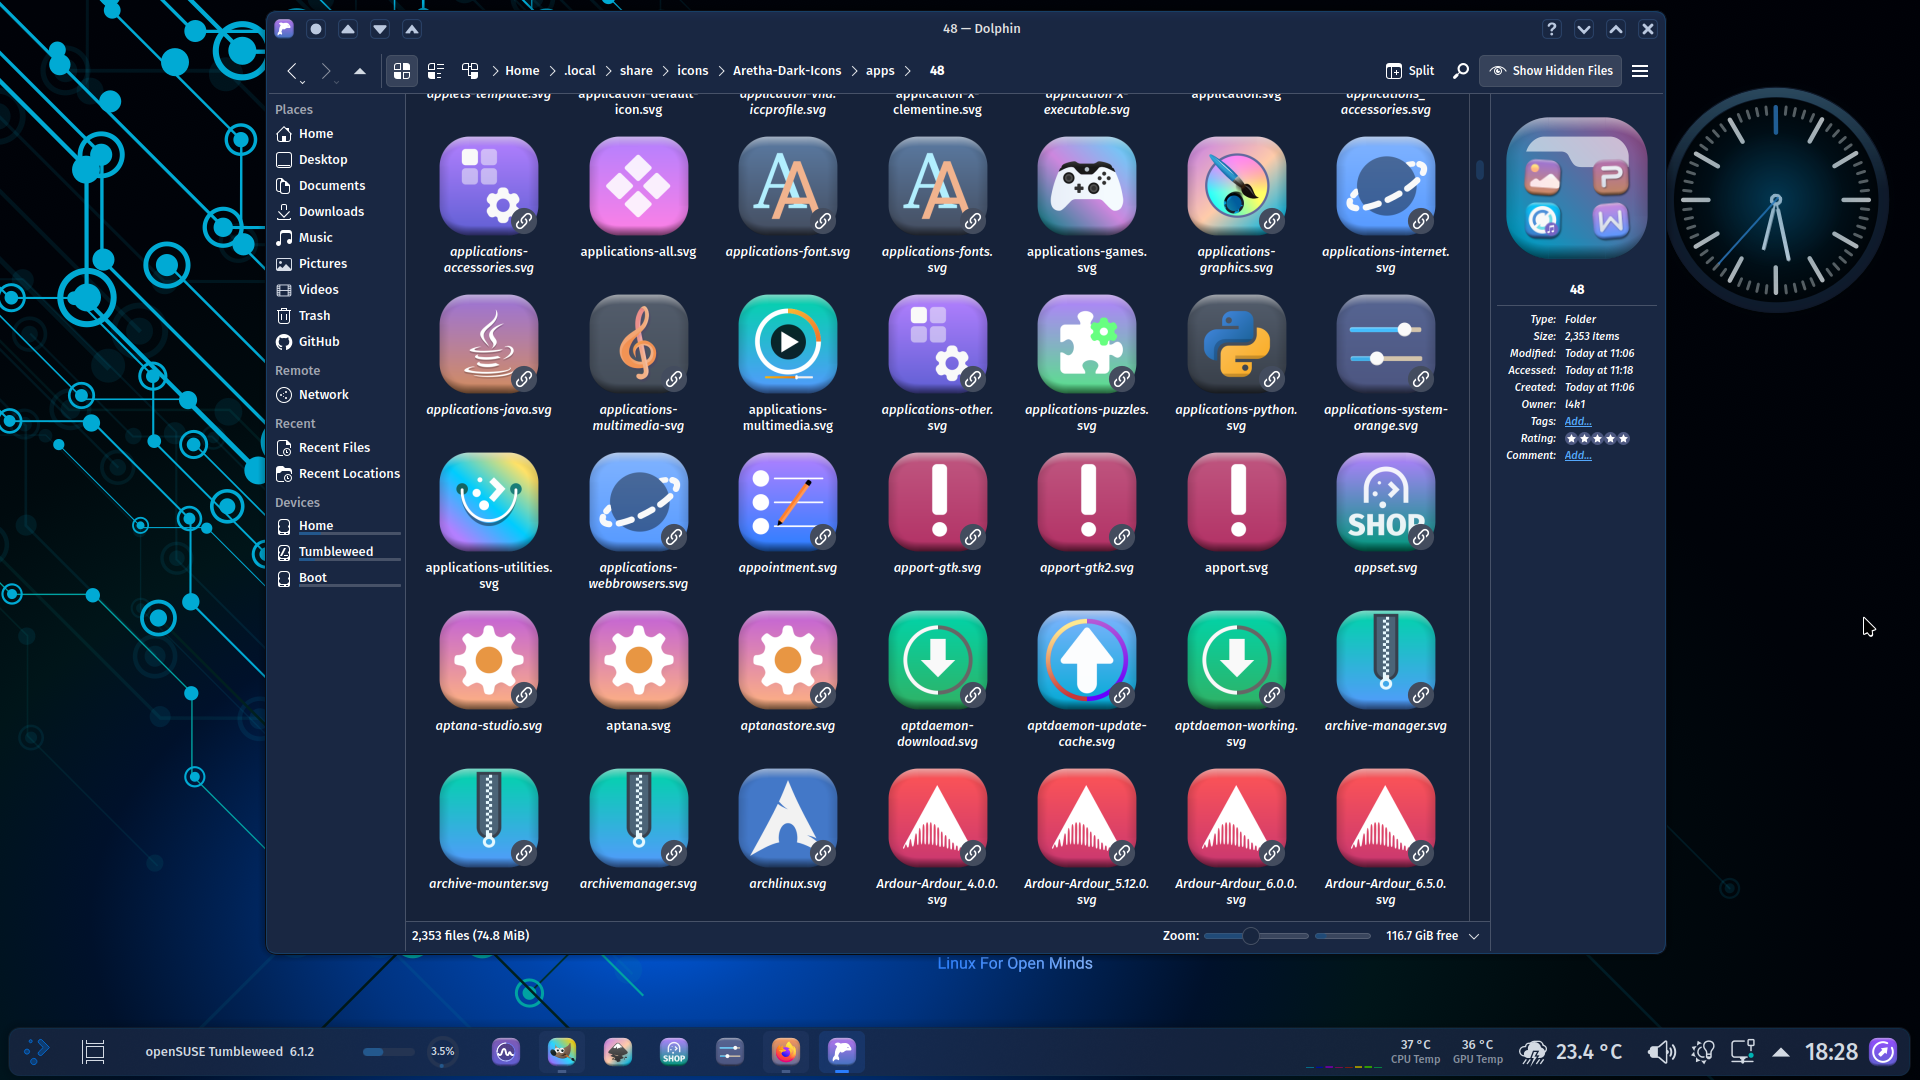The height and width of the screenshot is (1080, 1920).
Task: Open applications-games.svg file icon
Action: [x=1086, y=186]
